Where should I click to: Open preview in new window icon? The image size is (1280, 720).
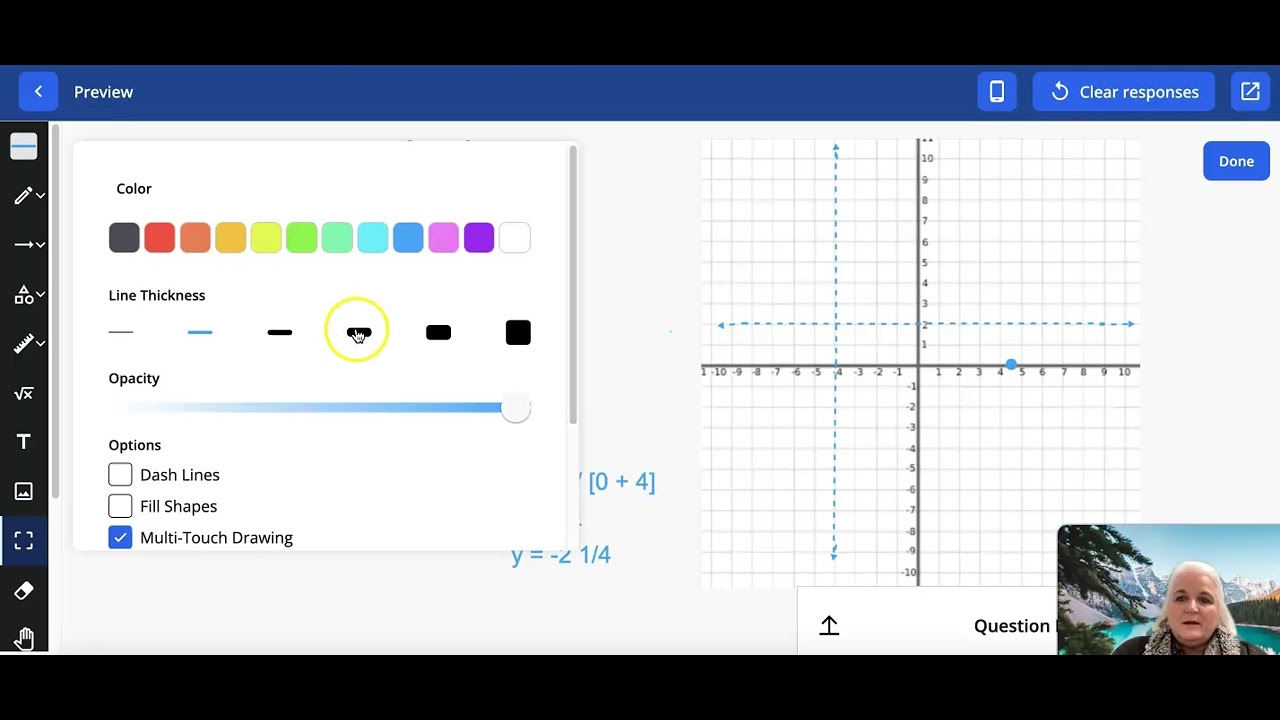click(1250, 92)
